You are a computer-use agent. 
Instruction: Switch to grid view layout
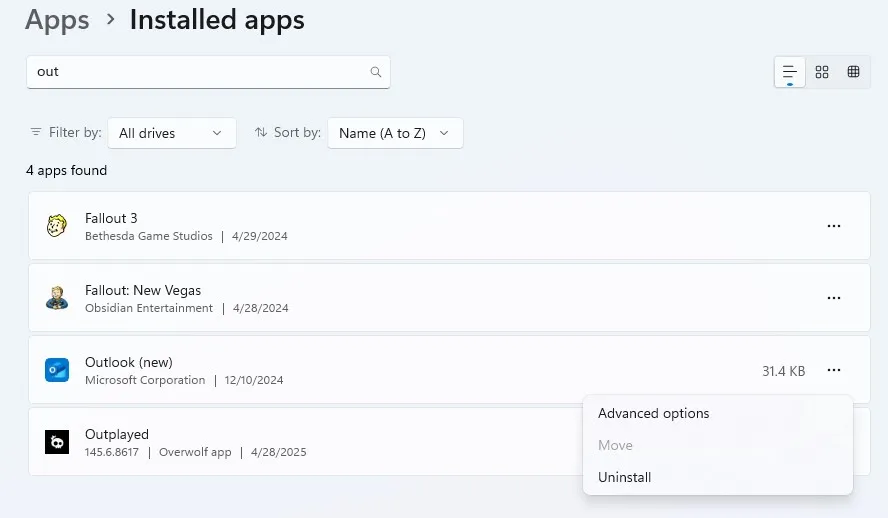point(822,72)
